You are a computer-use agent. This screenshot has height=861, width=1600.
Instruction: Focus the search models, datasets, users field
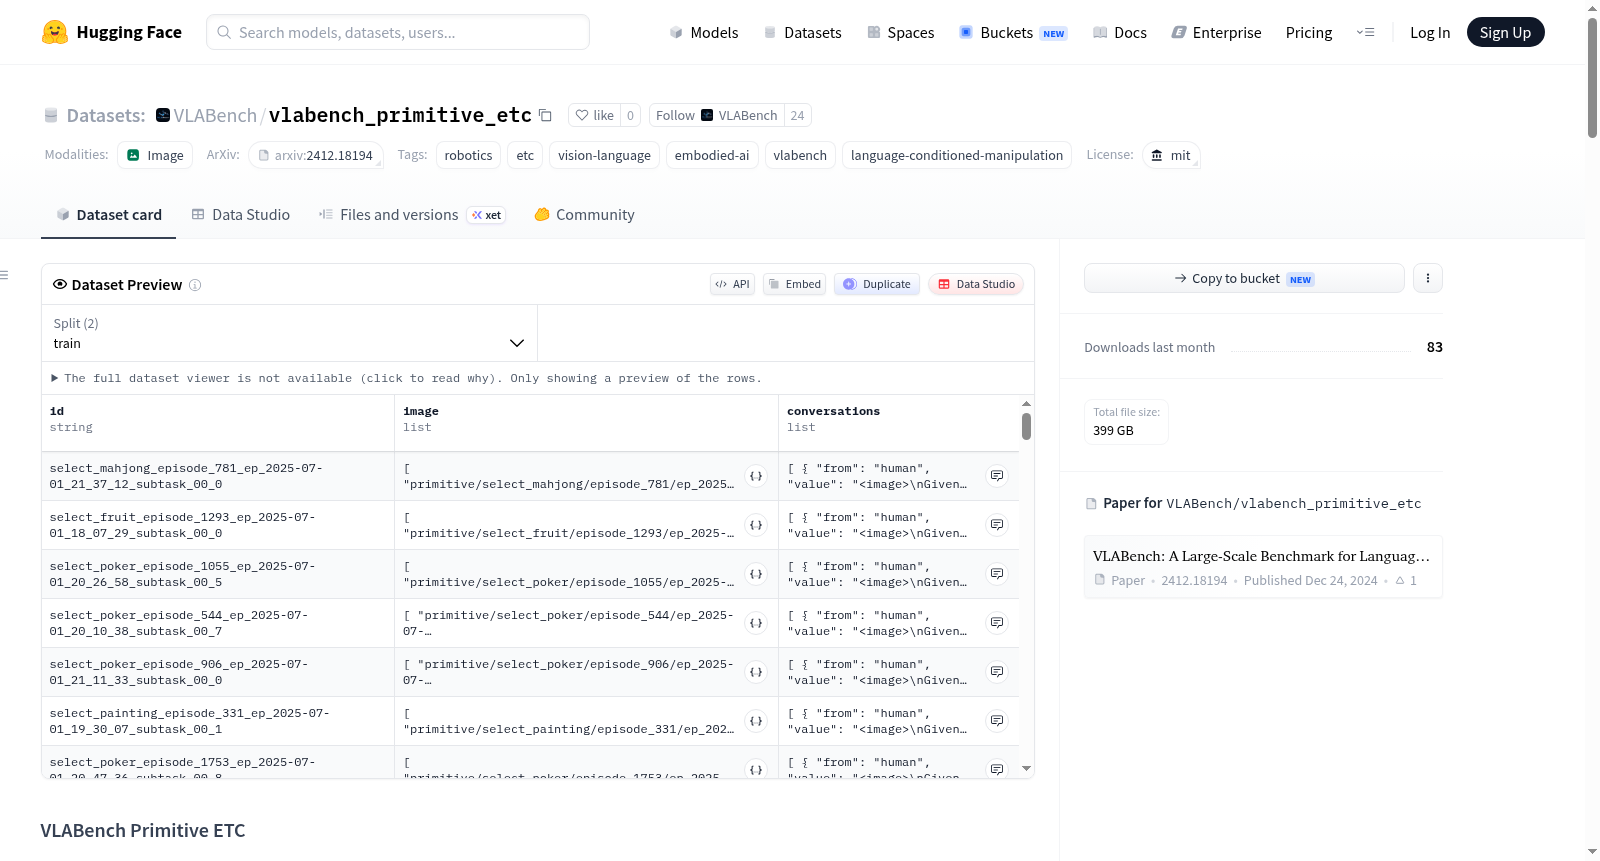398,32
